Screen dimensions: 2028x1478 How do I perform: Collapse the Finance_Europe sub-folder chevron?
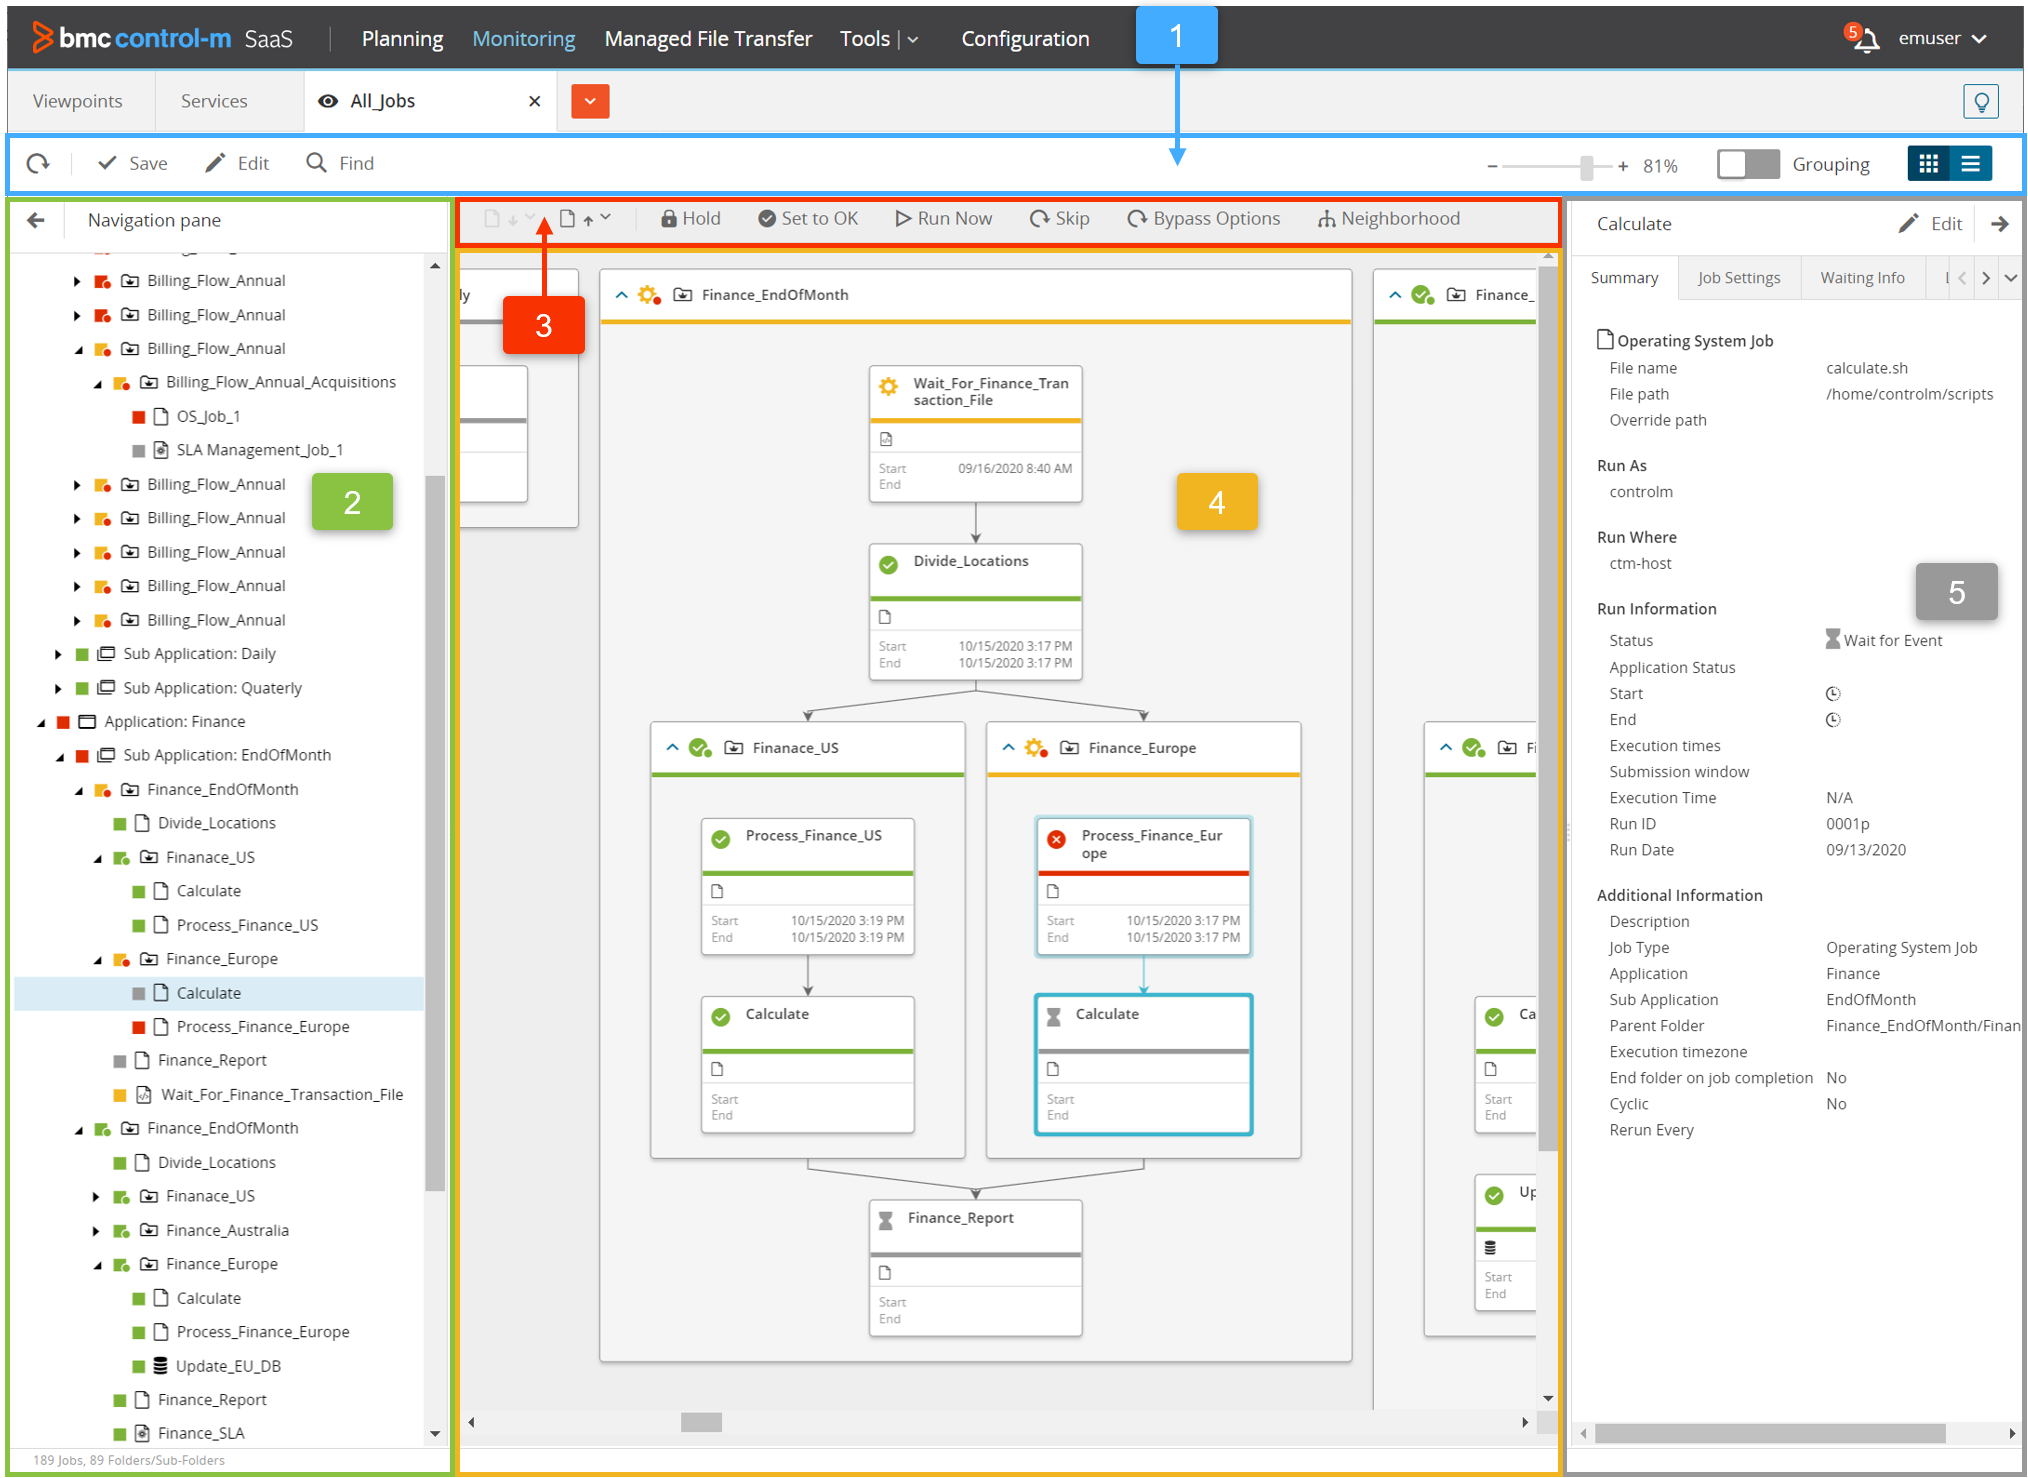1008,748
